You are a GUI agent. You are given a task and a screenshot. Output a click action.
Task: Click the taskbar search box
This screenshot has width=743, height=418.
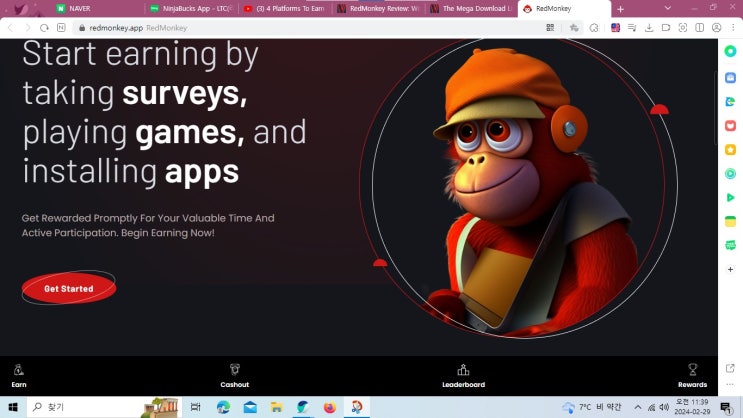(104, 407)
